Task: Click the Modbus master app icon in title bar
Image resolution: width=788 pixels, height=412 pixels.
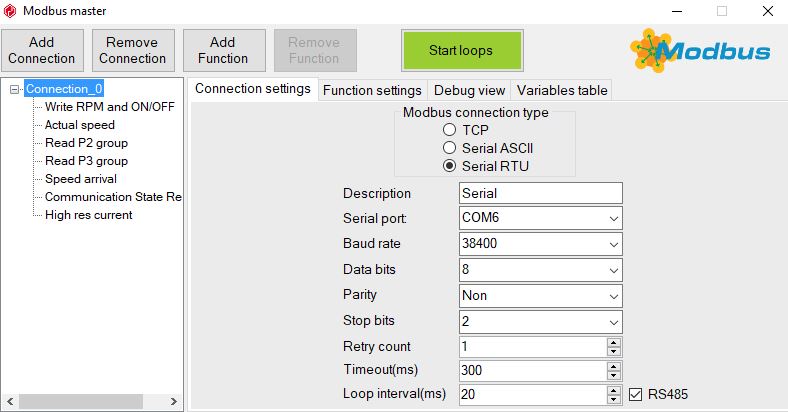Action: click(x=11, y=11)
